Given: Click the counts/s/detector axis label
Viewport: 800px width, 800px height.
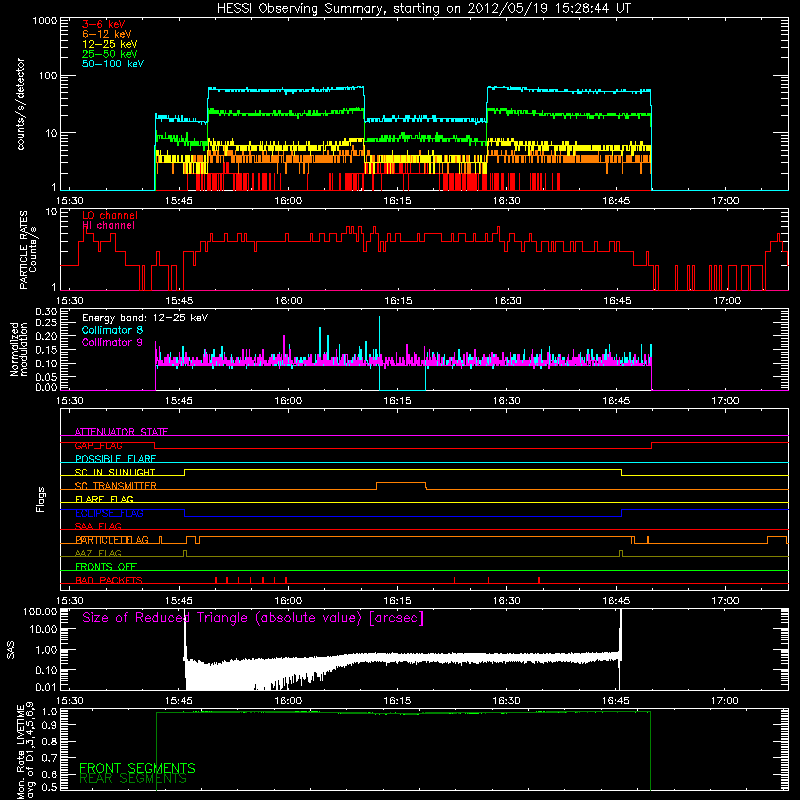Looking at the screenshot, I should tap(20, 104).
